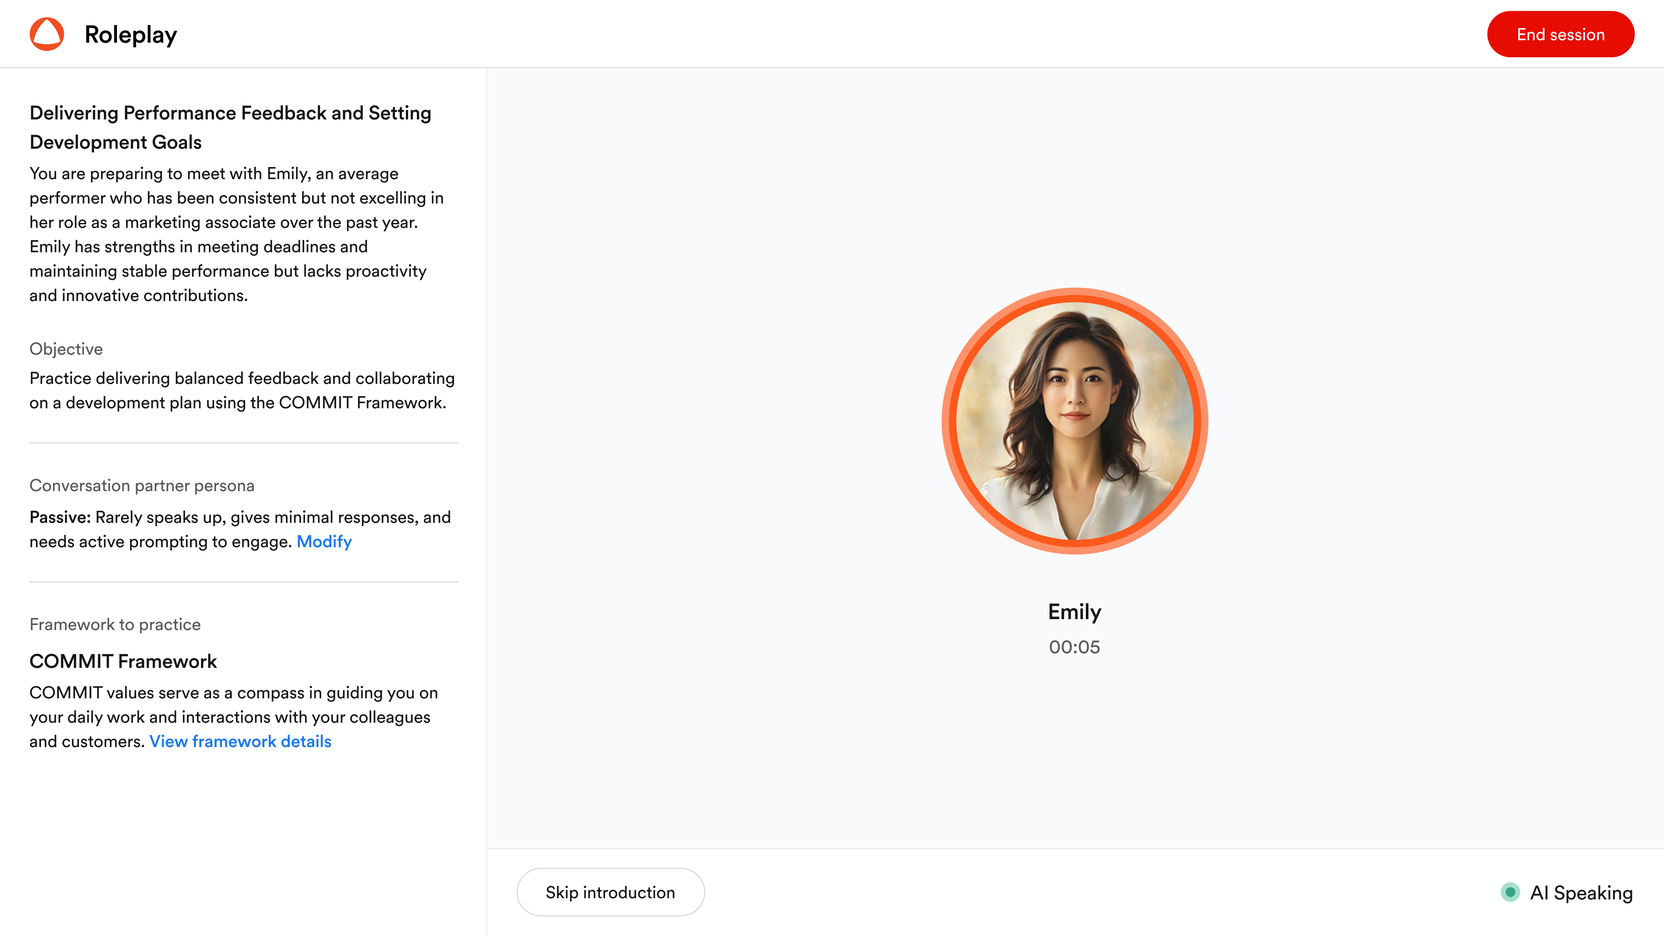
Task: Click Emily's avatar portrait
Action: pos(1075,421)
